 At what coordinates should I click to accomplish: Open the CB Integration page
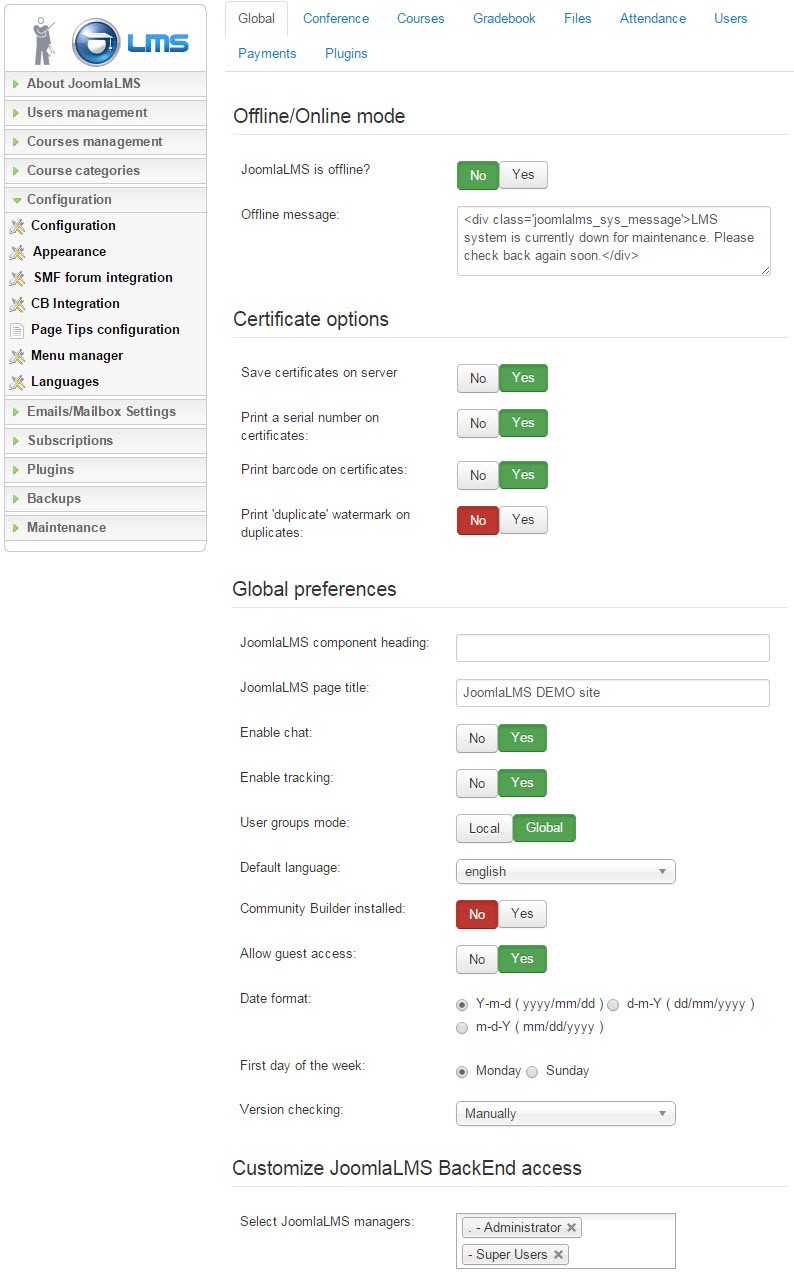pyautogui.click(x=75, y=304)
